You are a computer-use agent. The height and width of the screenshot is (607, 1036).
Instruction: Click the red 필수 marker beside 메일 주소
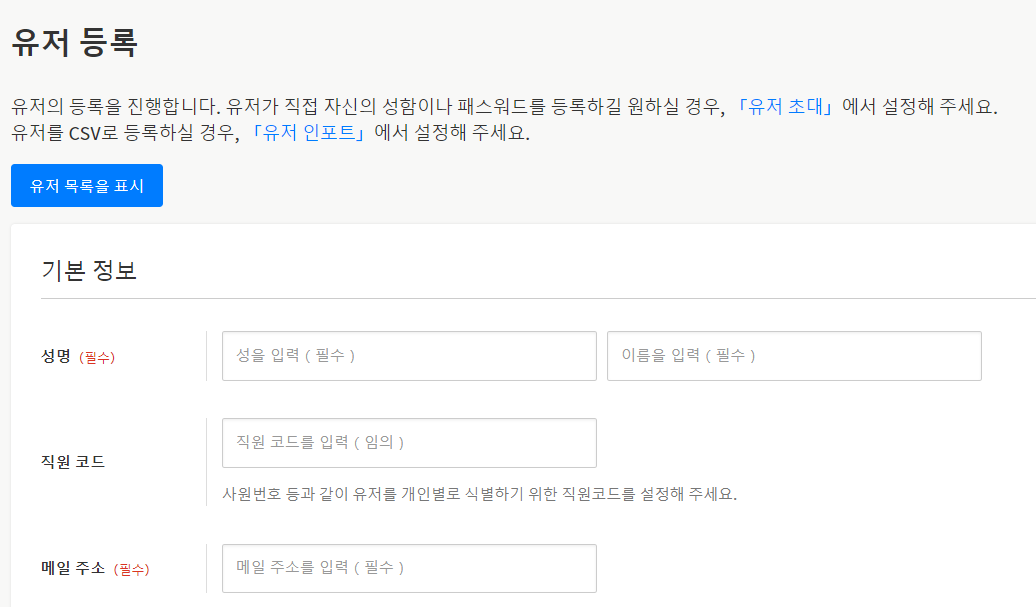click(131, 569)
